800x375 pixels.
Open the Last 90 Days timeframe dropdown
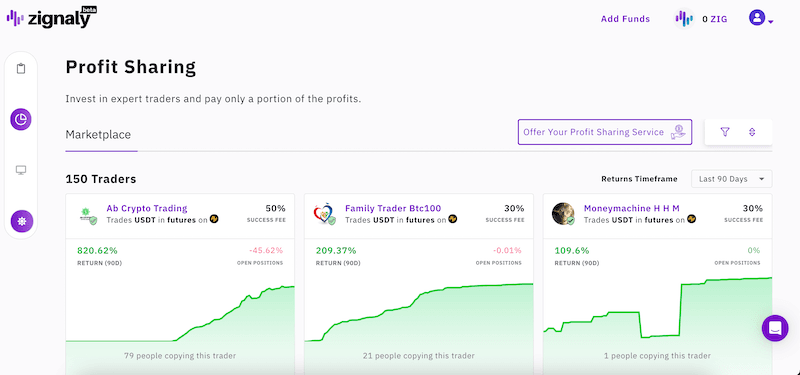click(x=732, y=179)
